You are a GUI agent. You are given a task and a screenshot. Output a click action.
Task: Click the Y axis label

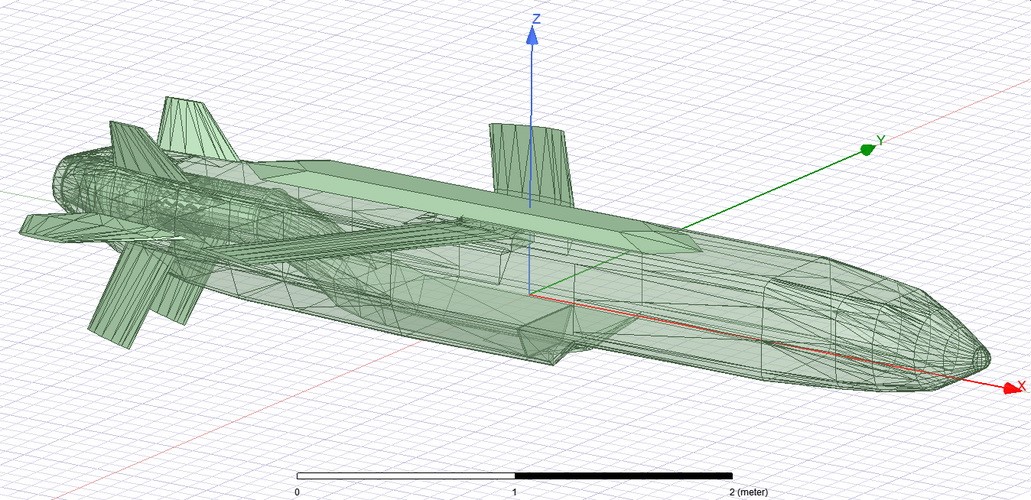pos(880,140)
